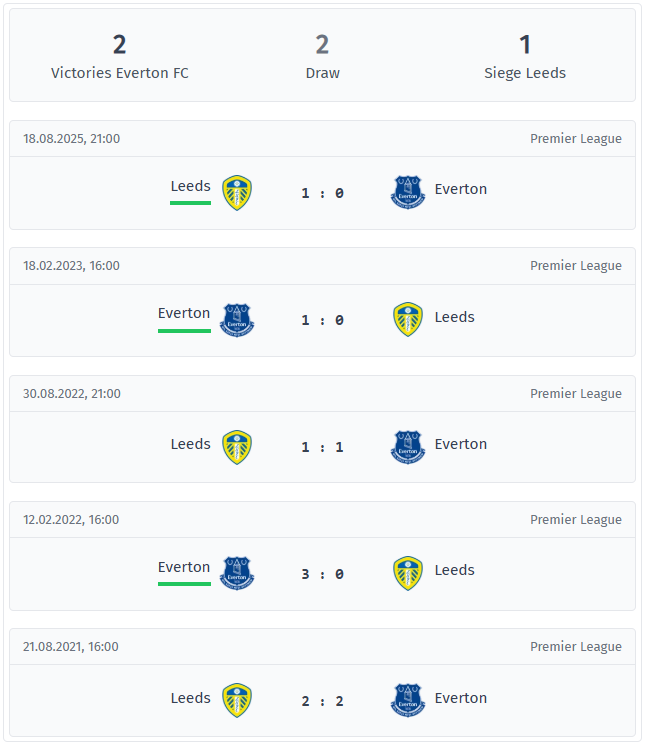Click Premier League label on 21.08.2021 match
This screenshot has height=748, width=645.
point(575,647)
